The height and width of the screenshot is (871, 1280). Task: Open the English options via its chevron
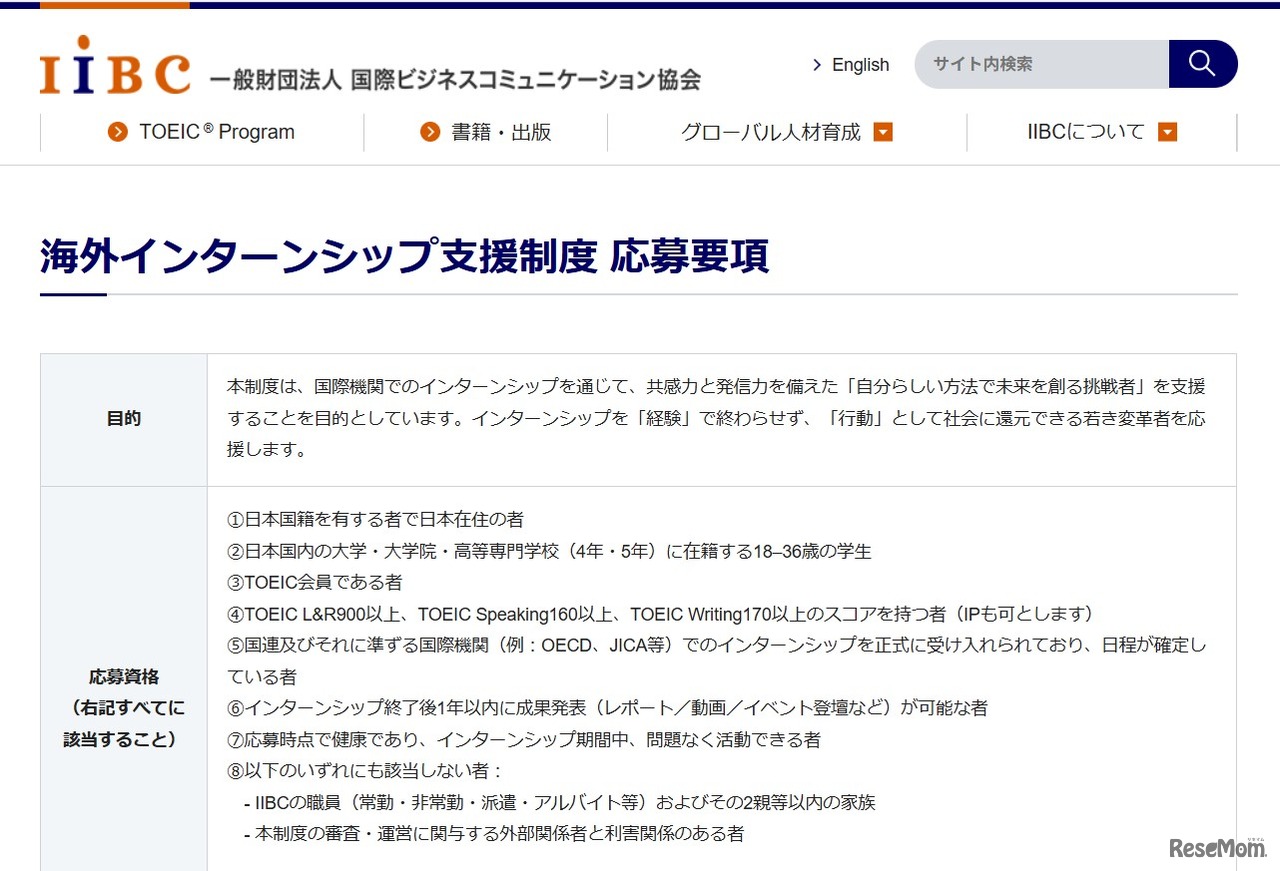coord(816,64)
